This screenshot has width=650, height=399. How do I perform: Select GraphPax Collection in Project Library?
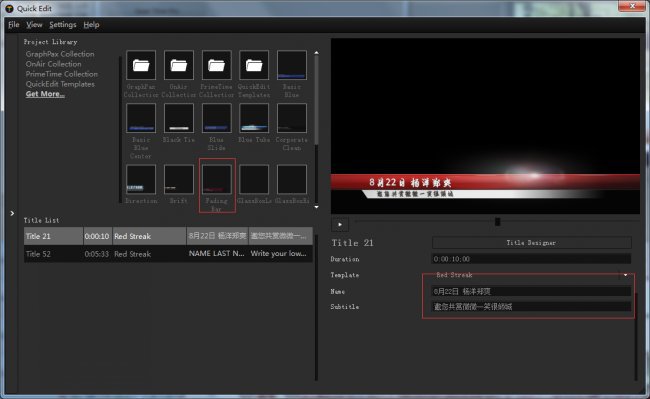click(60, 54)
